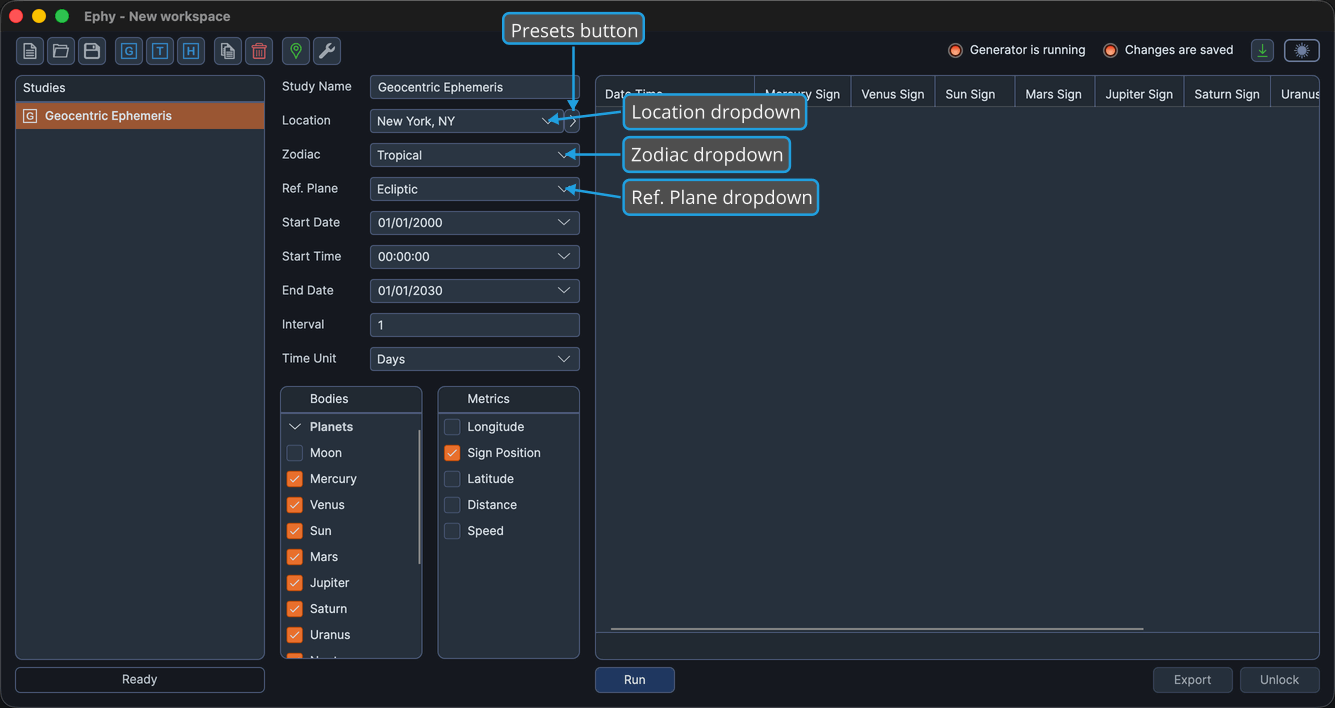Click the Studies panel header
Viewport: 1335px width, 708px height.
(140, 88)
